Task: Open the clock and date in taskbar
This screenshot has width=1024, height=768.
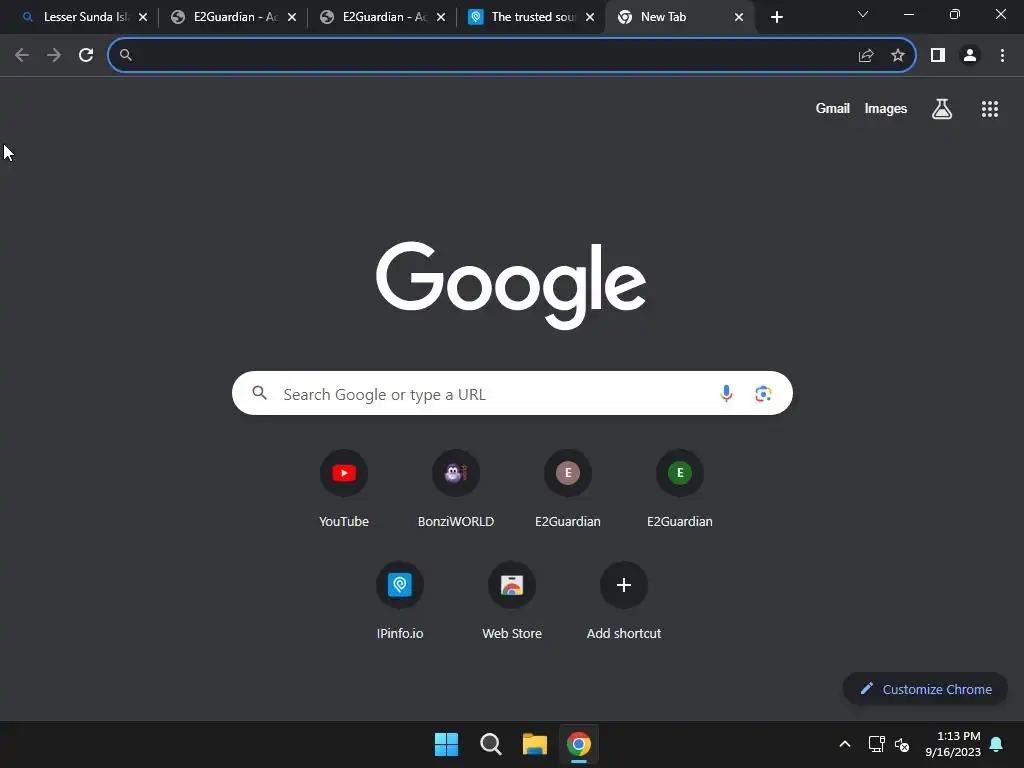Action: click(x=953, y=744)
